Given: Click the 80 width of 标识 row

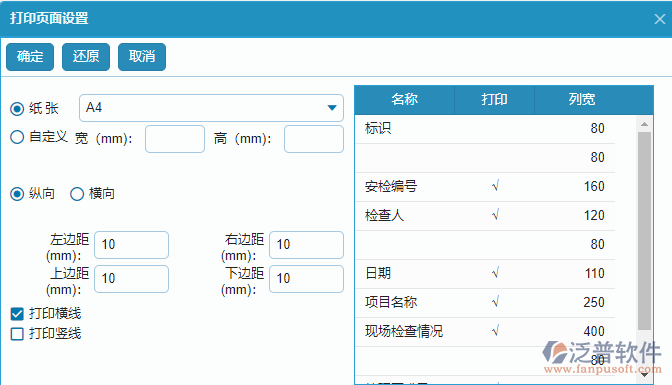Looking at the screenshot, I should point(597,128).
